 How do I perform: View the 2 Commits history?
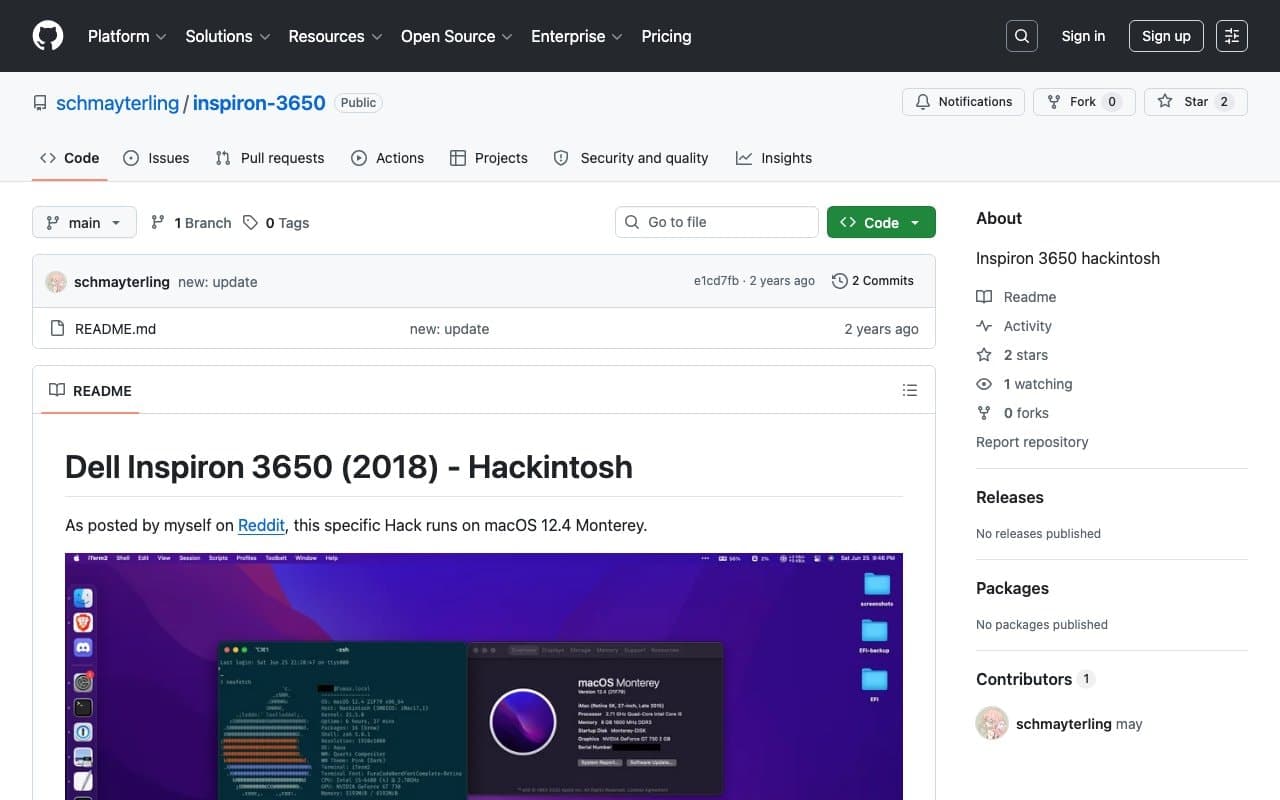tap(873, 281)
